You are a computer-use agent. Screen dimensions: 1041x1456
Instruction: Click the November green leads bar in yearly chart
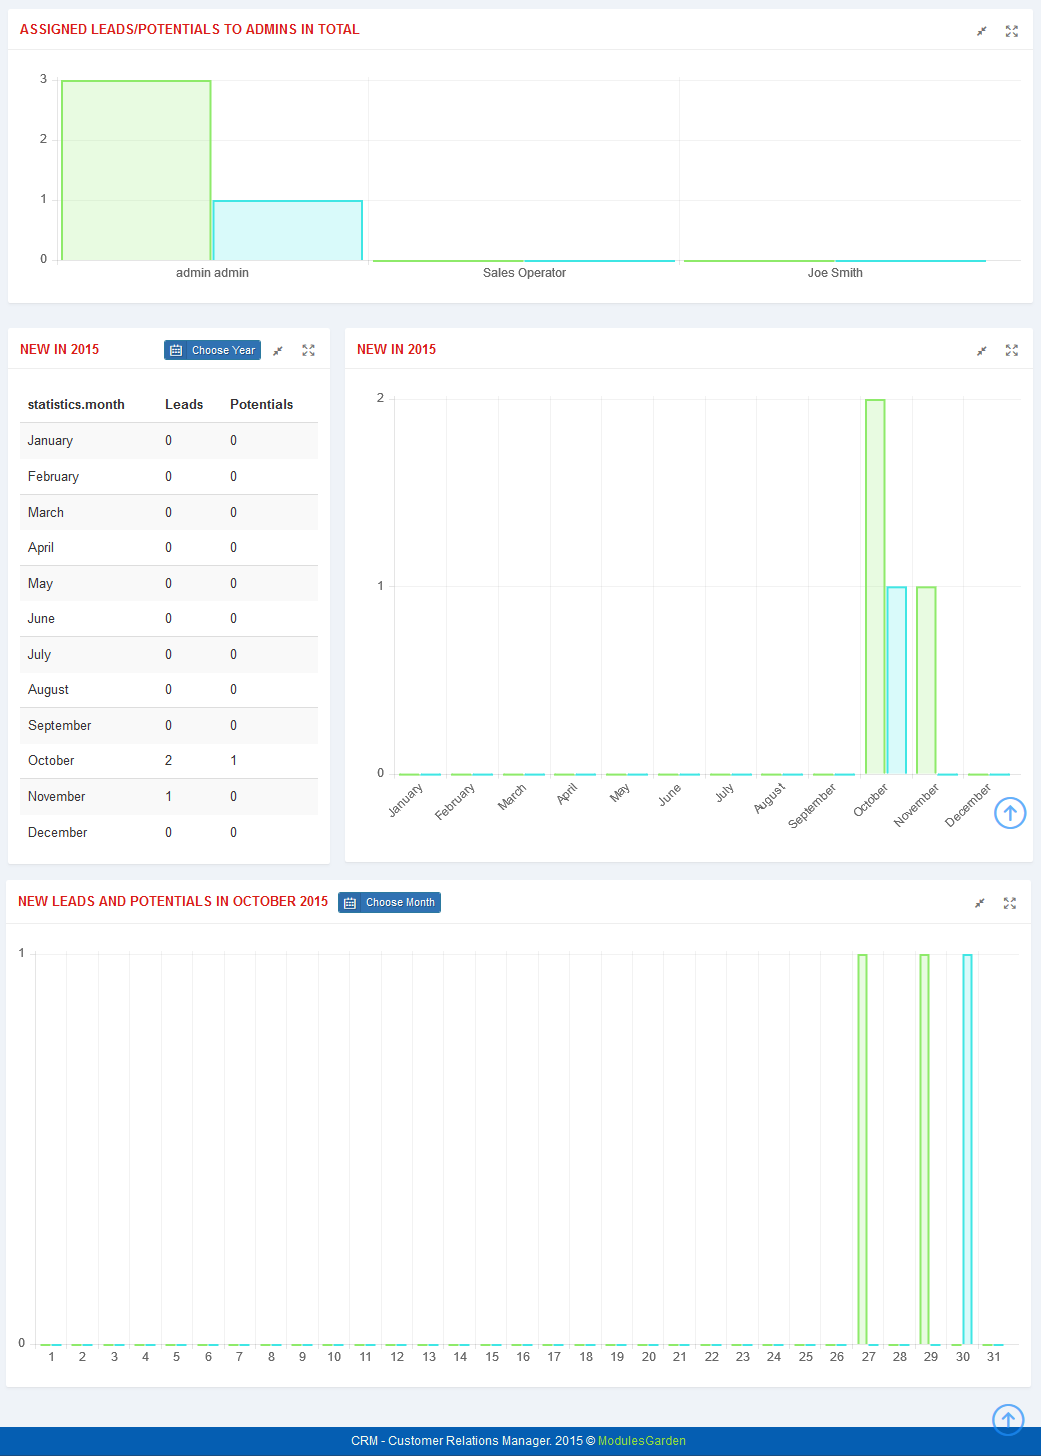tap(926, 680)
